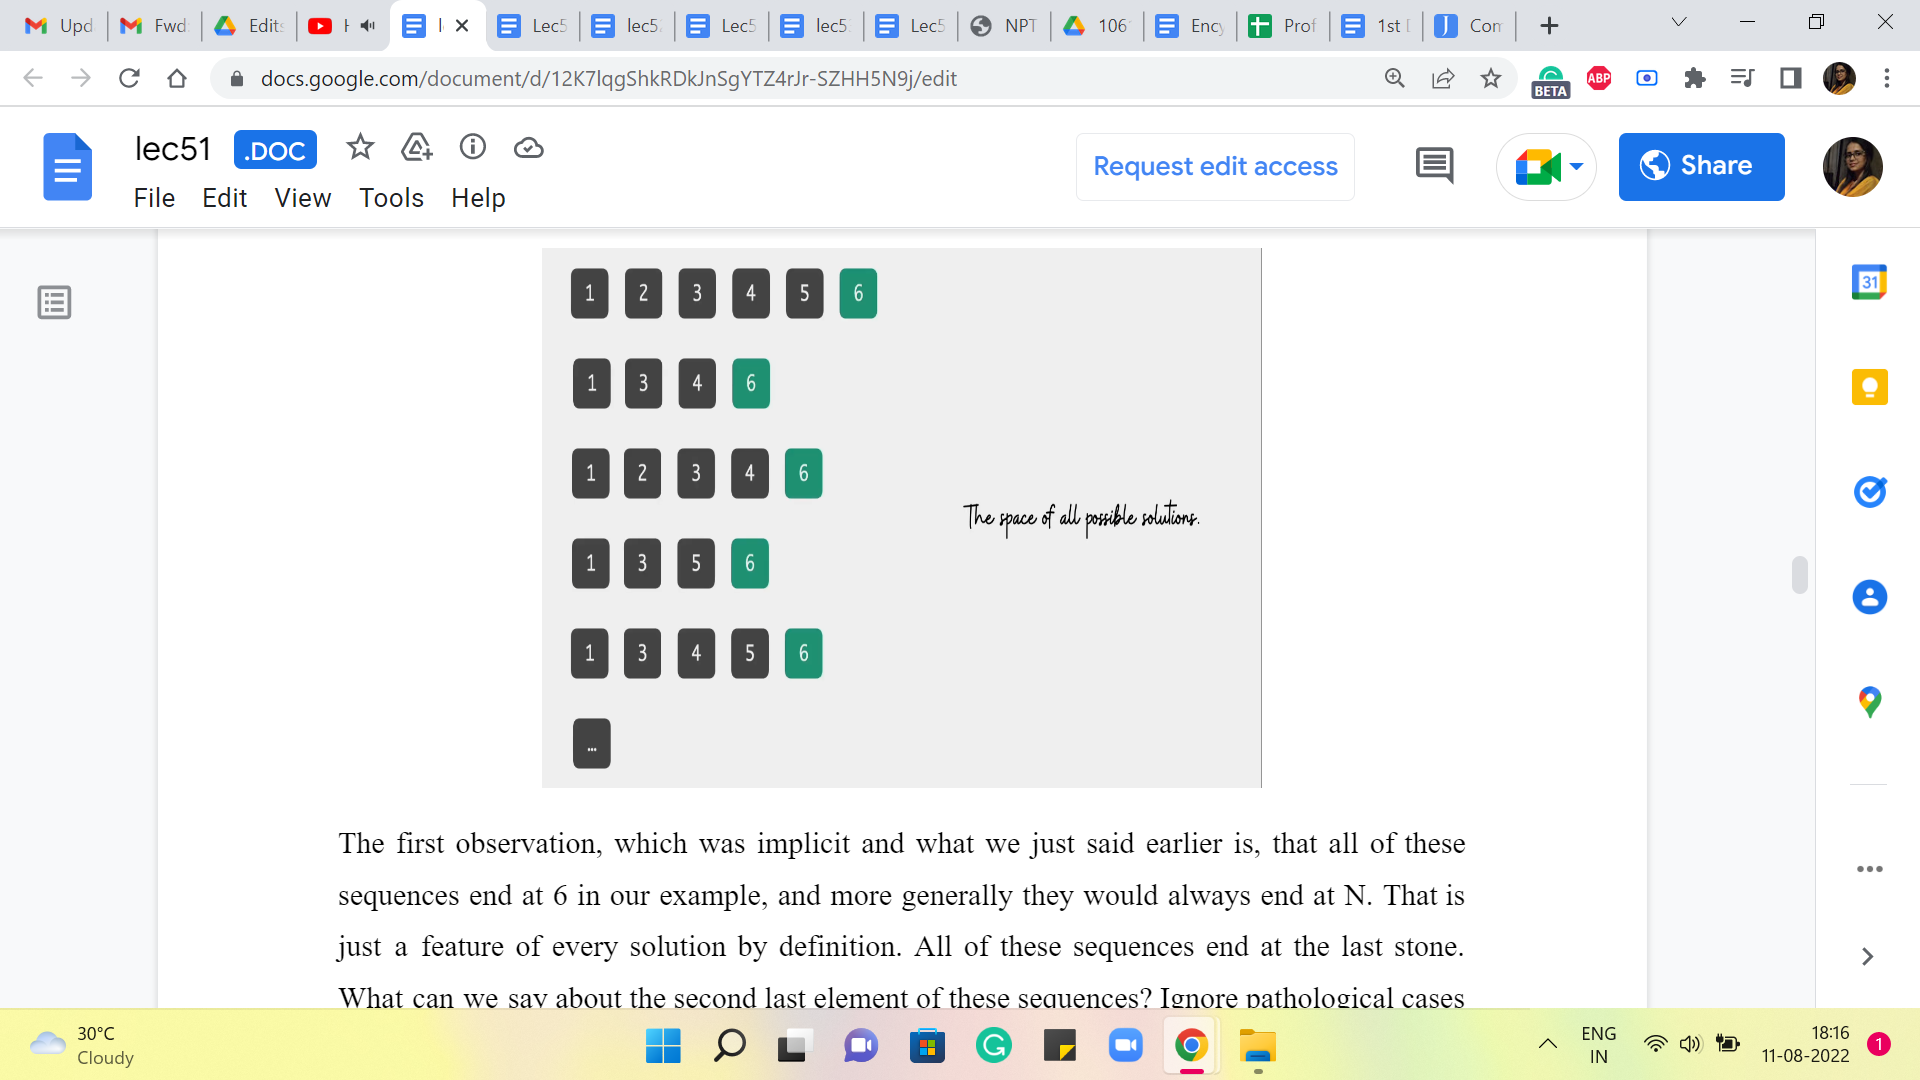Screen dimensions: 1920x1080
Task: Open document details info icon
Action: pyautogui.click(x=472, y=148)
